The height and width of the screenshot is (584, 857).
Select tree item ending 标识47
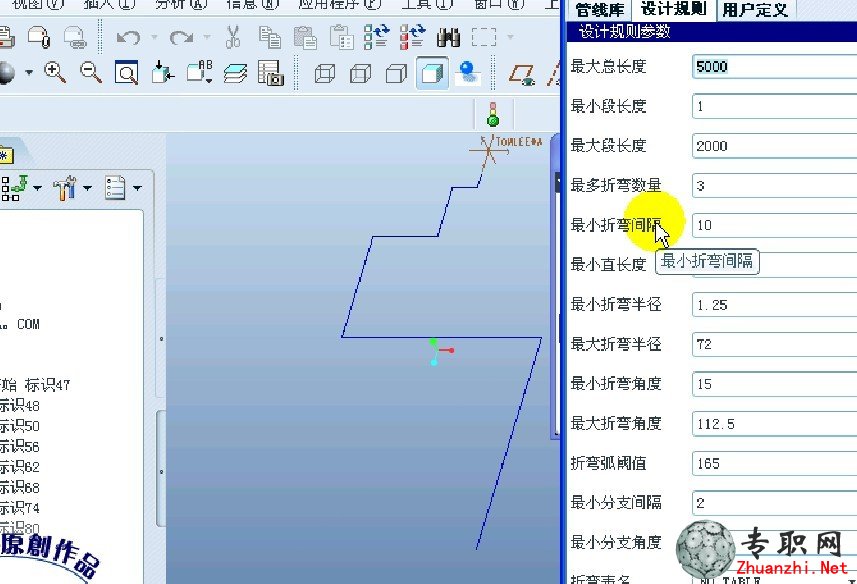coord(35,385)
